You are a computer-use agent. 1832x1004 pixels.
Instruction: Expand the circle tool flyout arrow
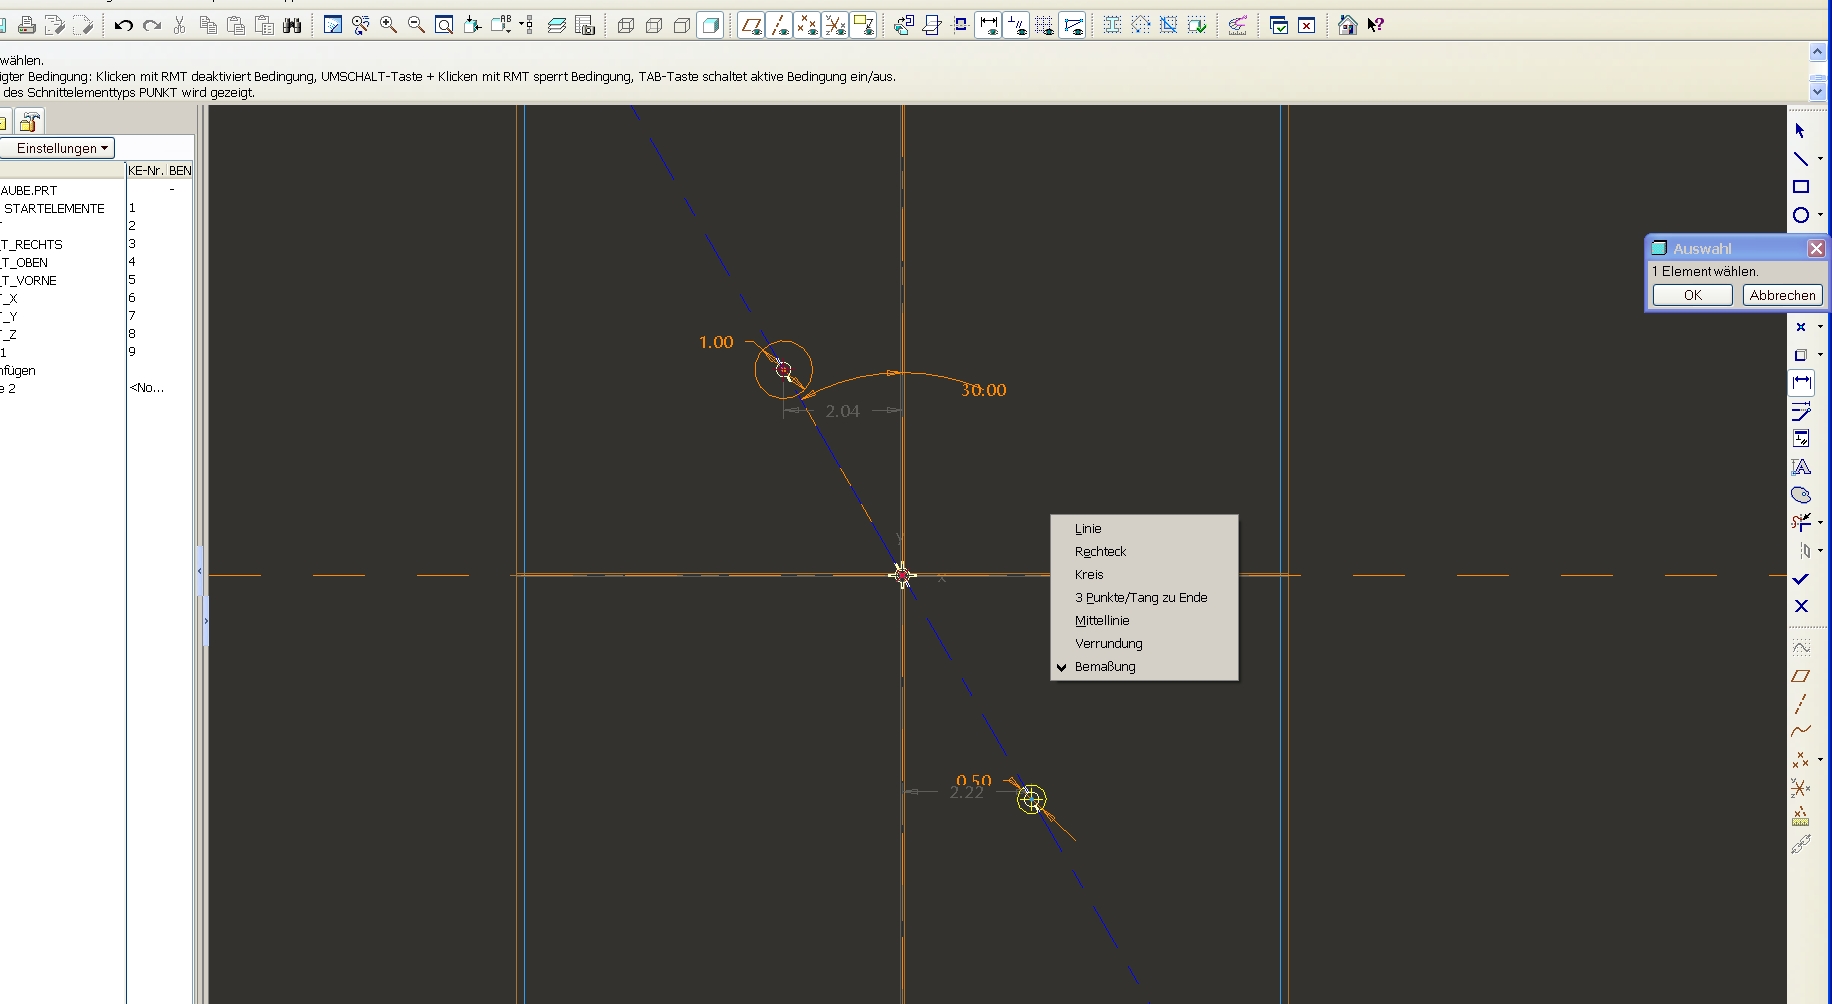[x=1820, y=215]
